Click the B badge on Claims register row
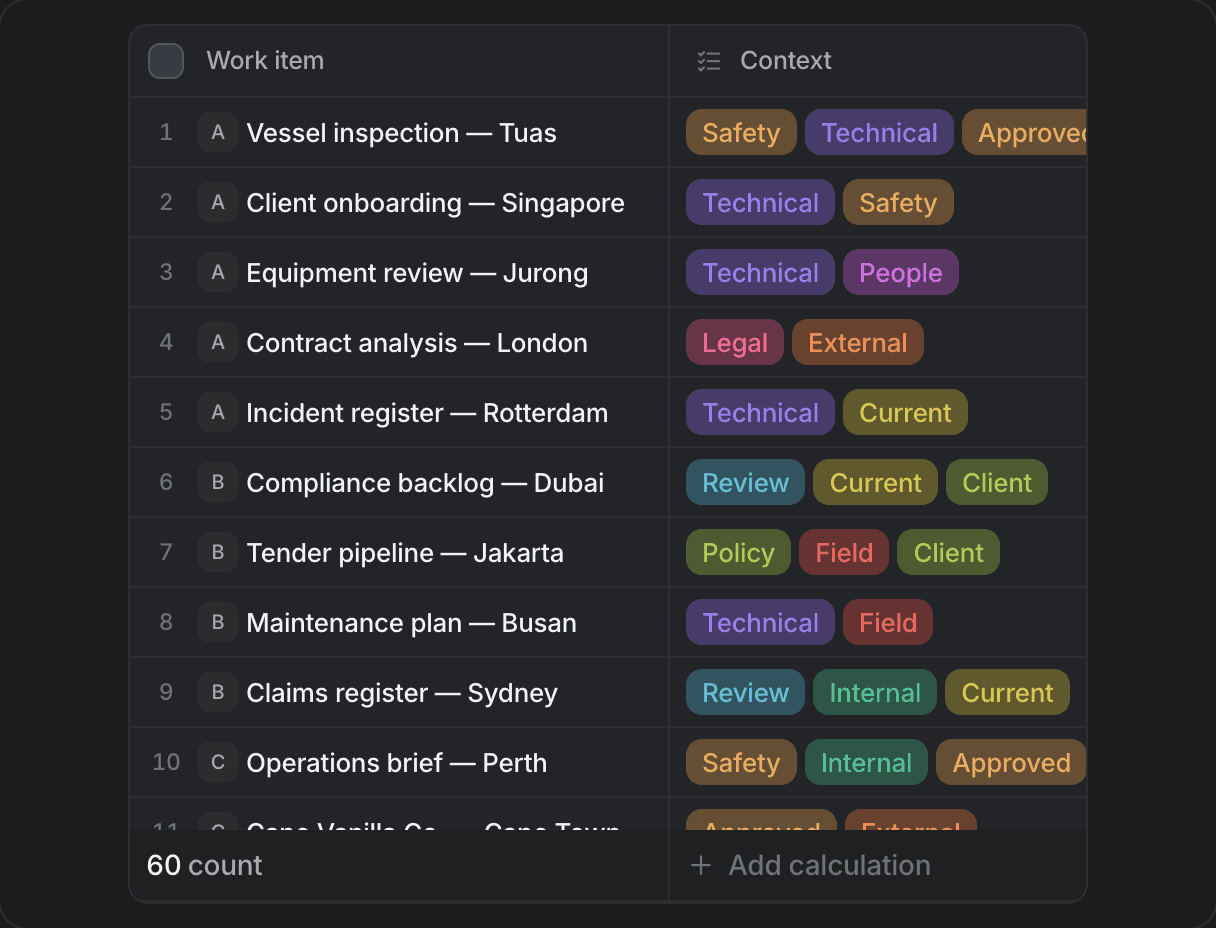Screen dimensions: 1216x928 (218, 692)
